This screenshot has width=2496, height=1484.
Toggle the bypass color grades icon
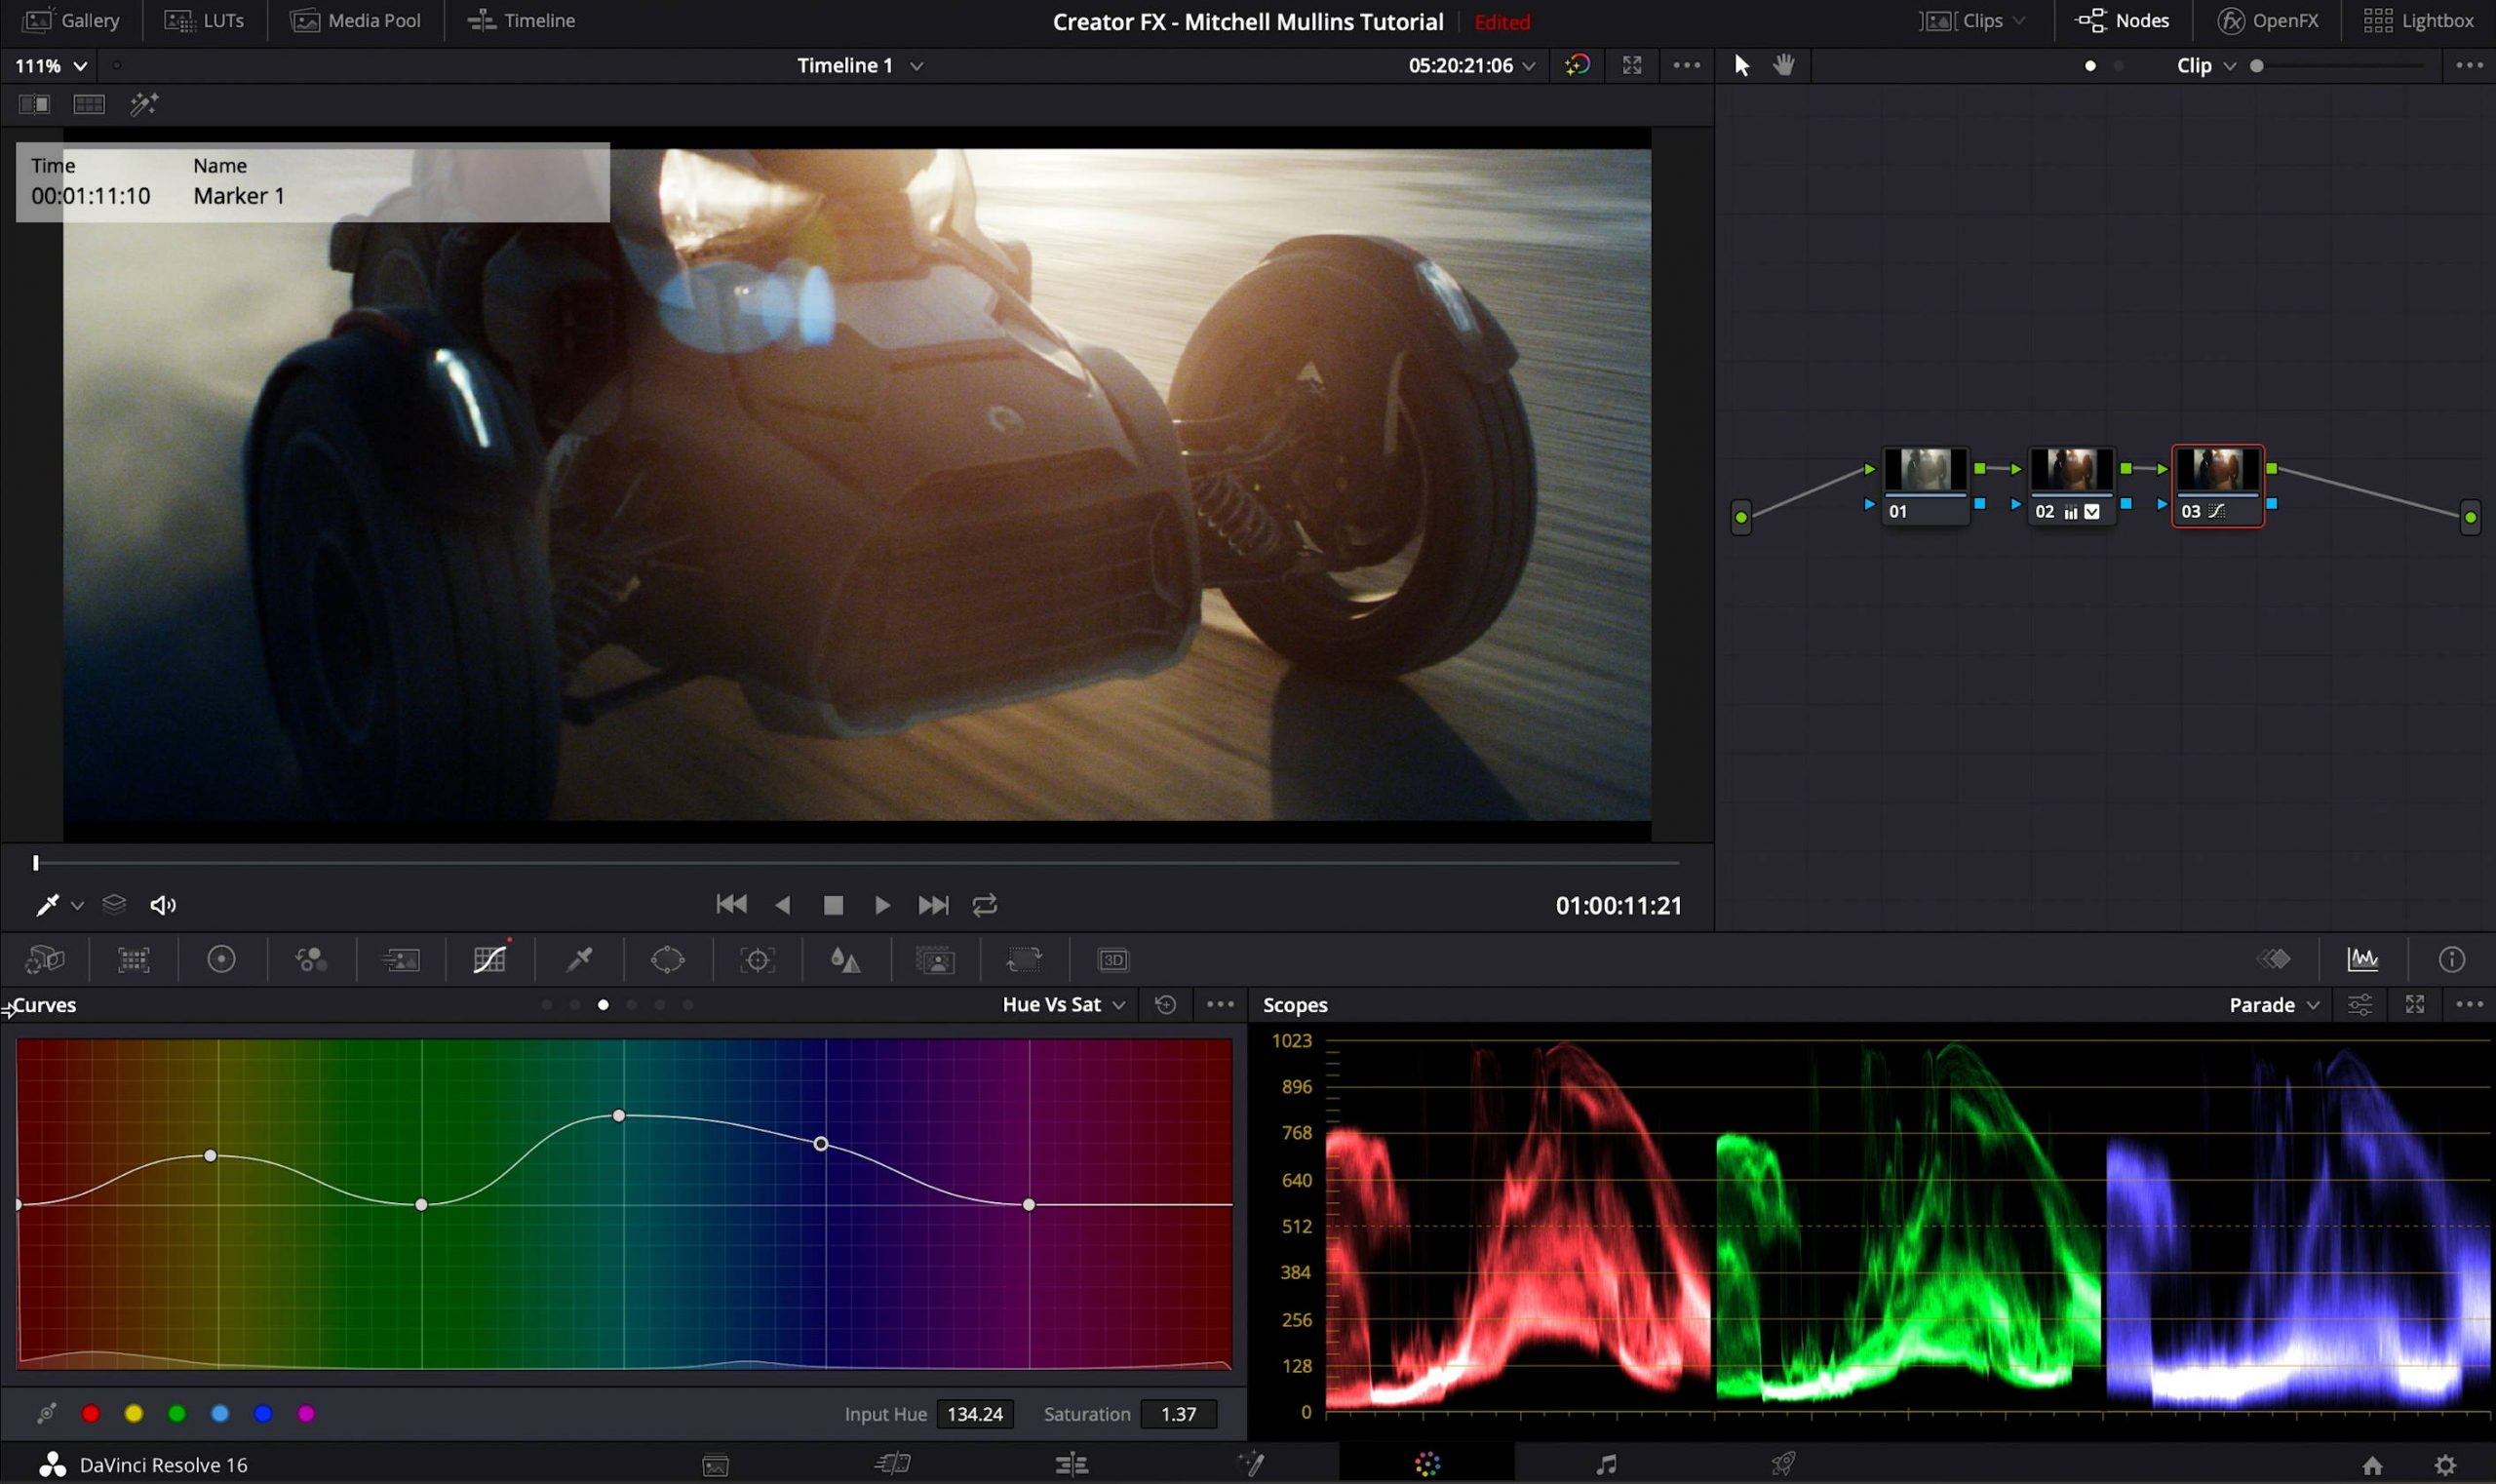coord(1577,66)
